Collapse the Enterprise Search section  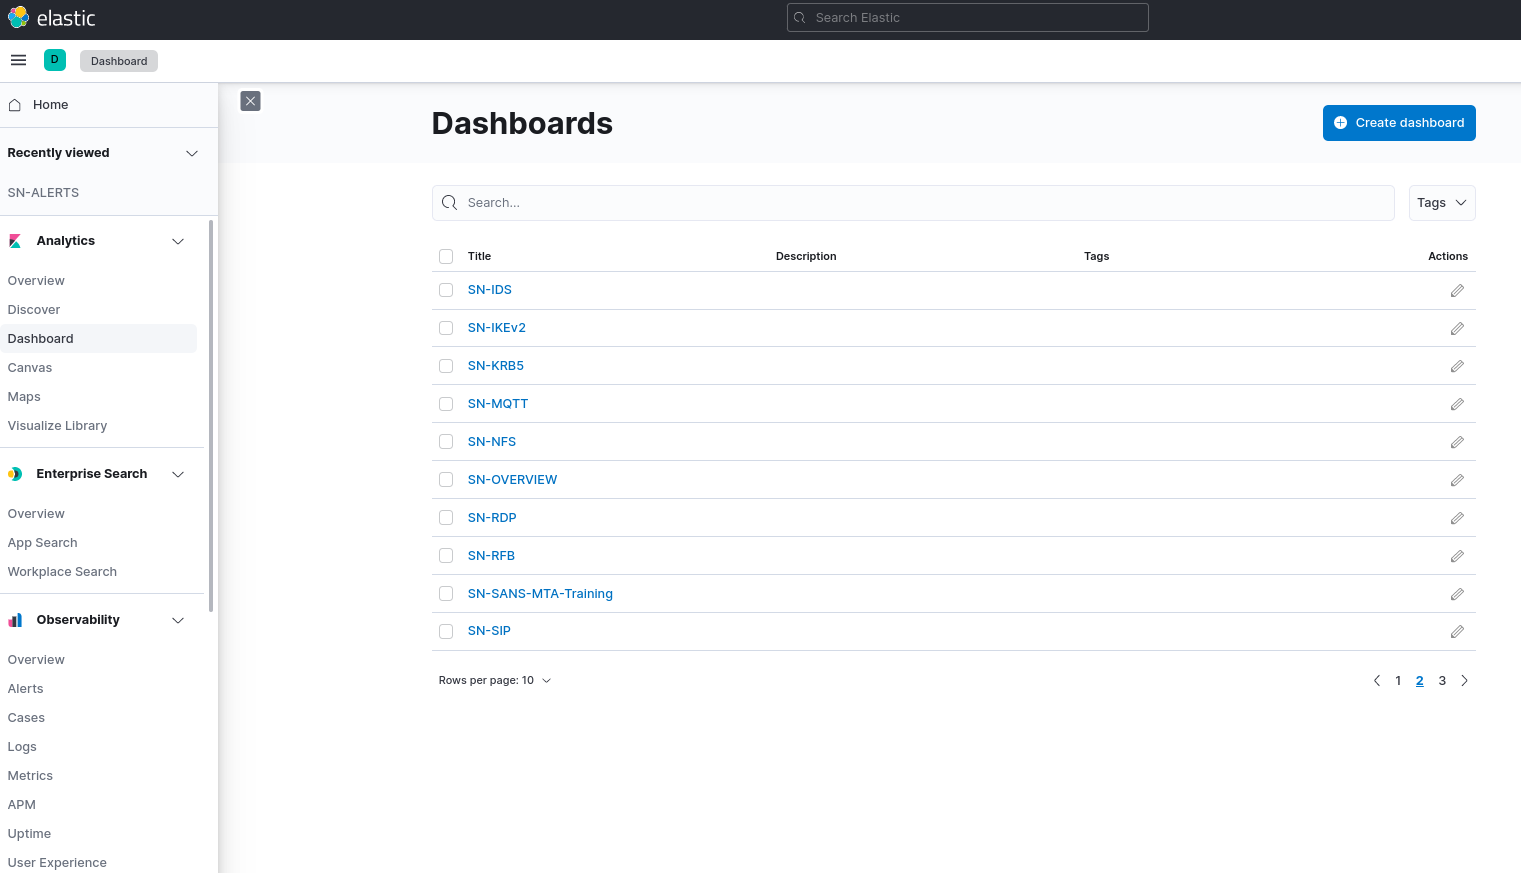tap(178, 474)
